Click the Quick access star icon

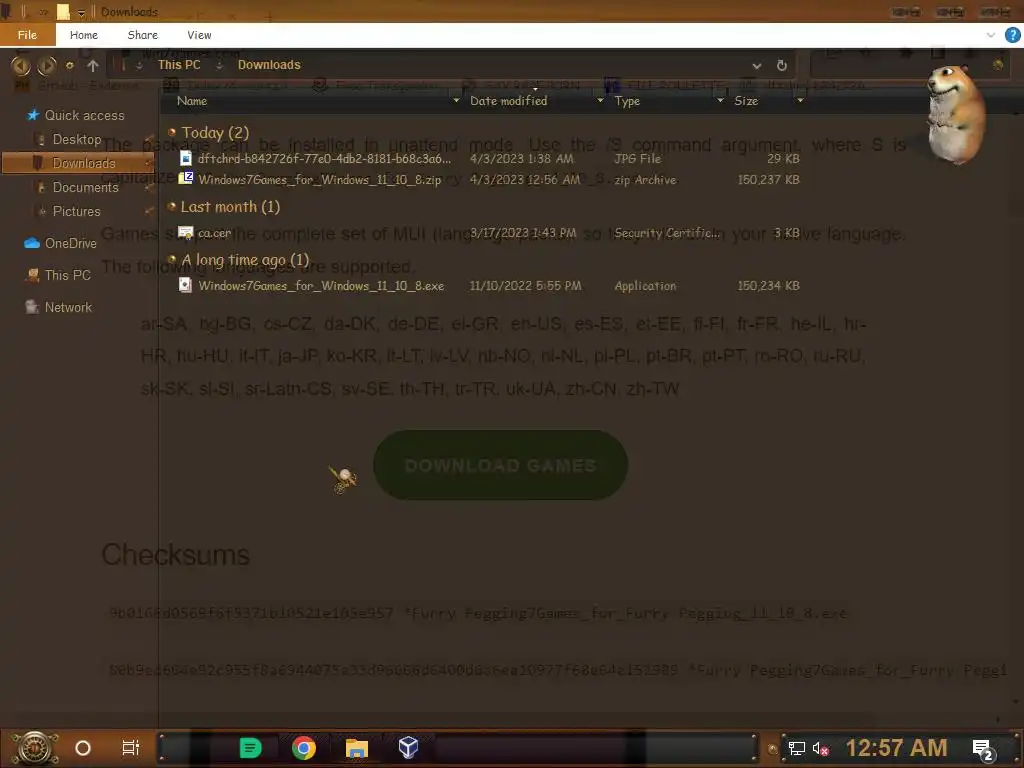33,115
